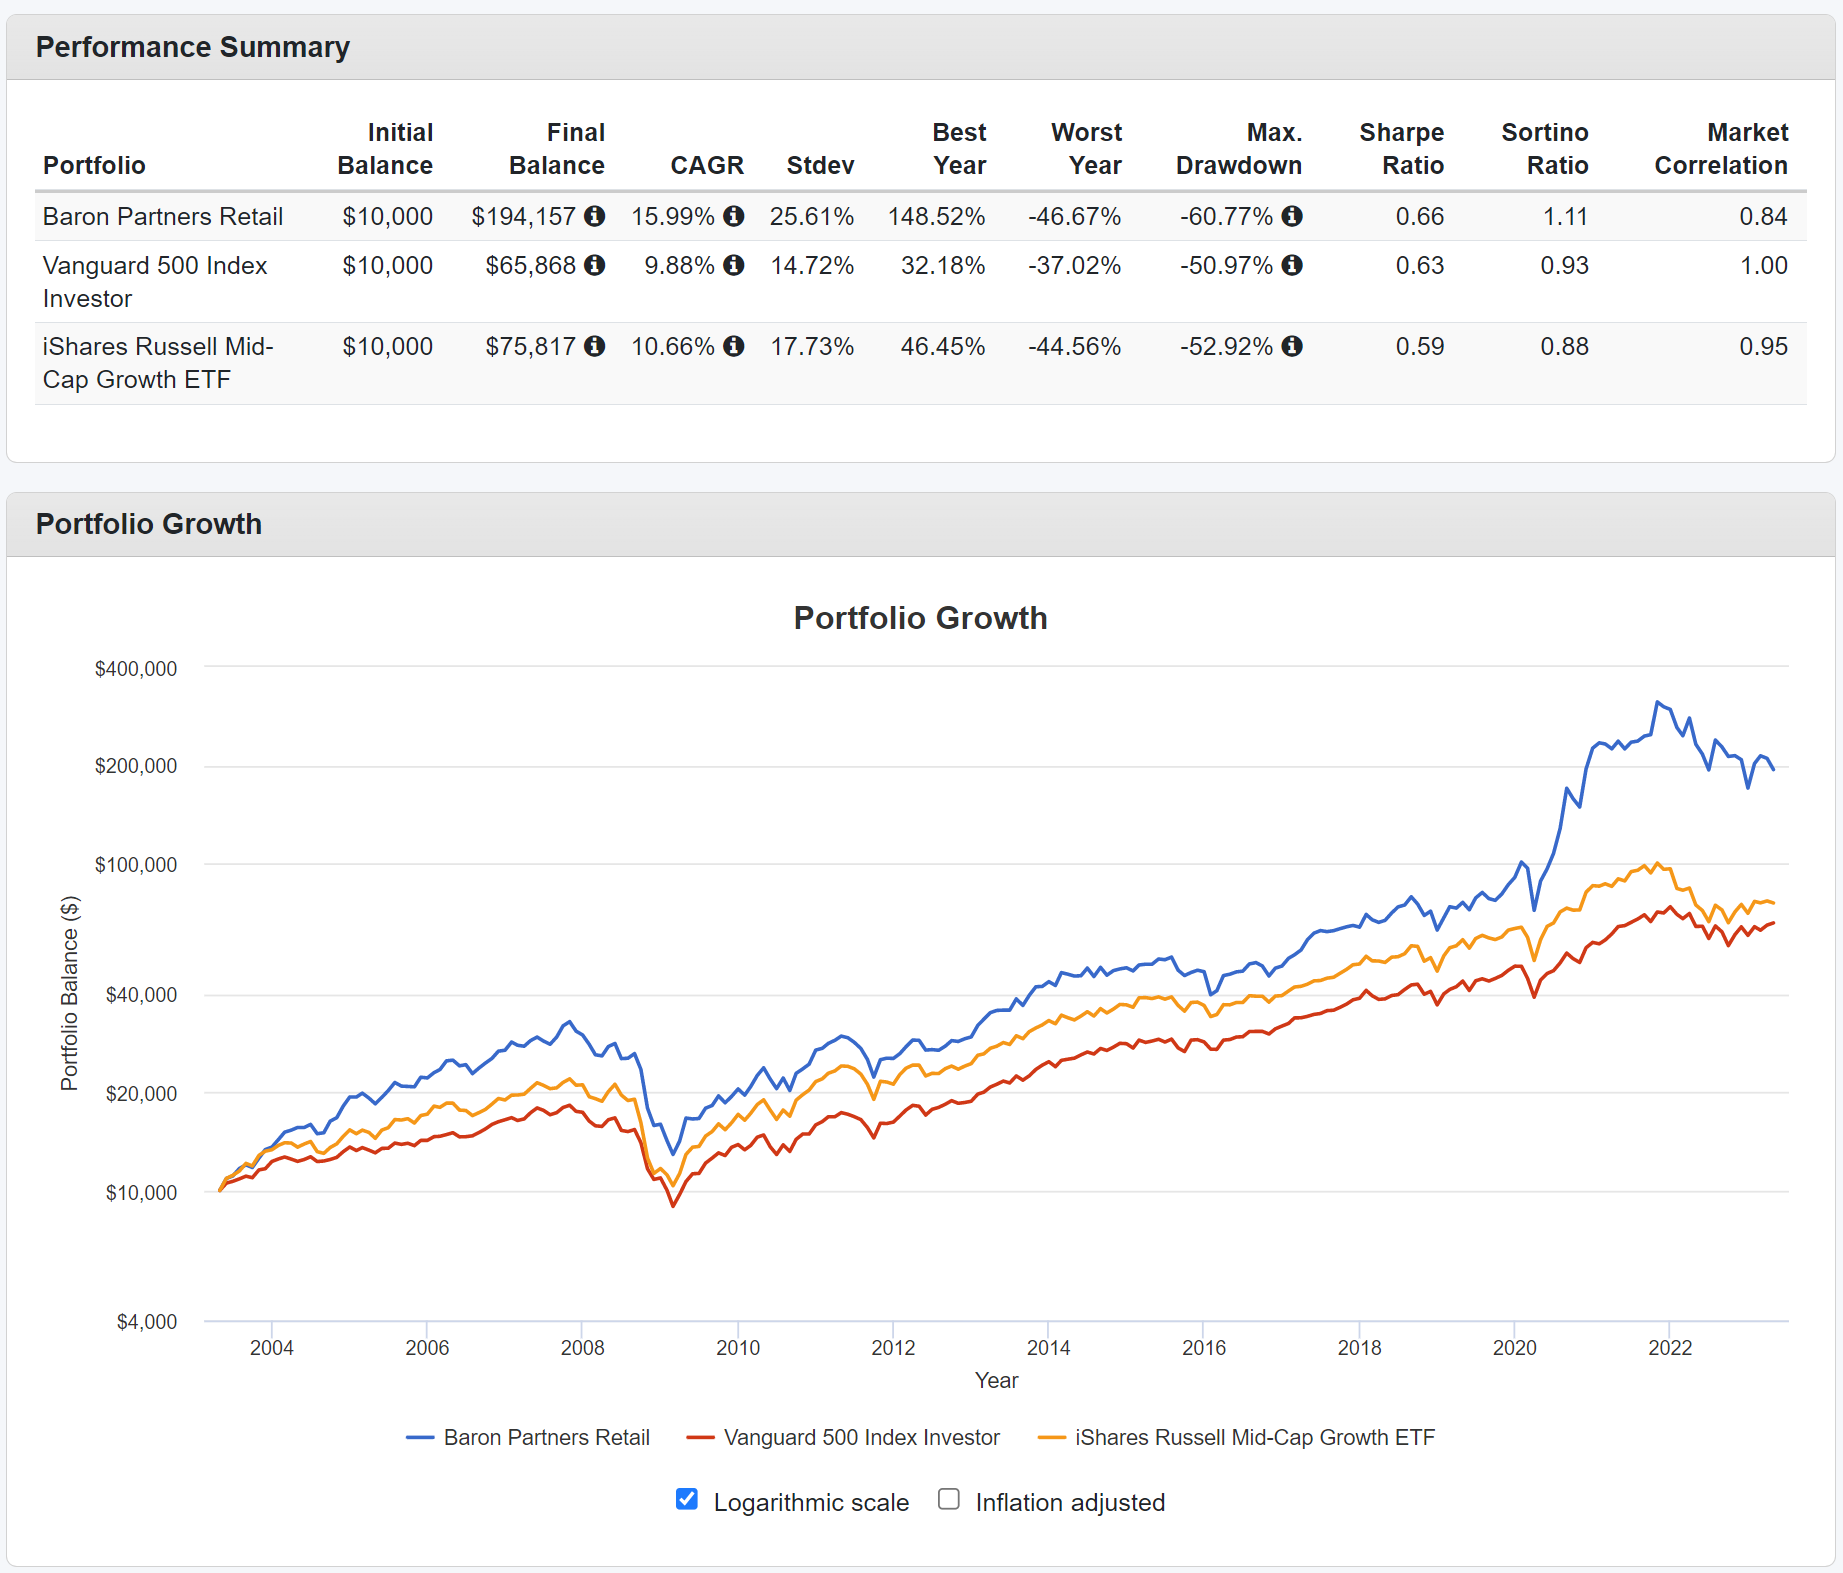Open Vanguard 500 final balance info icon

tap(596, 266)
